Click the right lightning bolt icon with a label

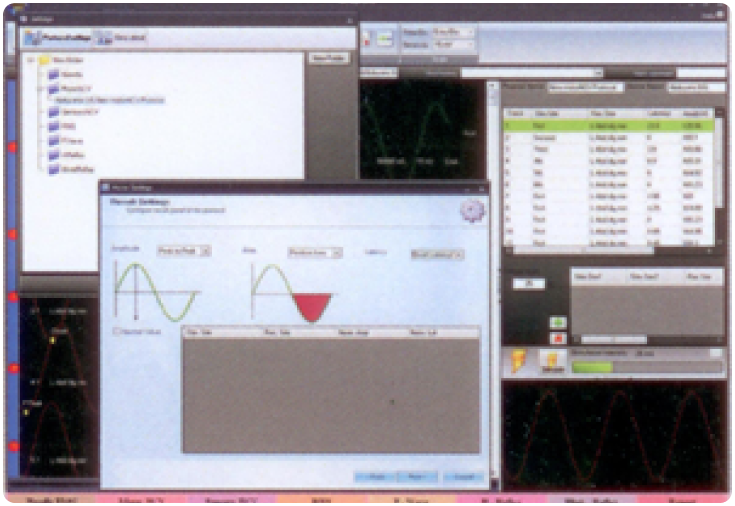tap(553, 362)
